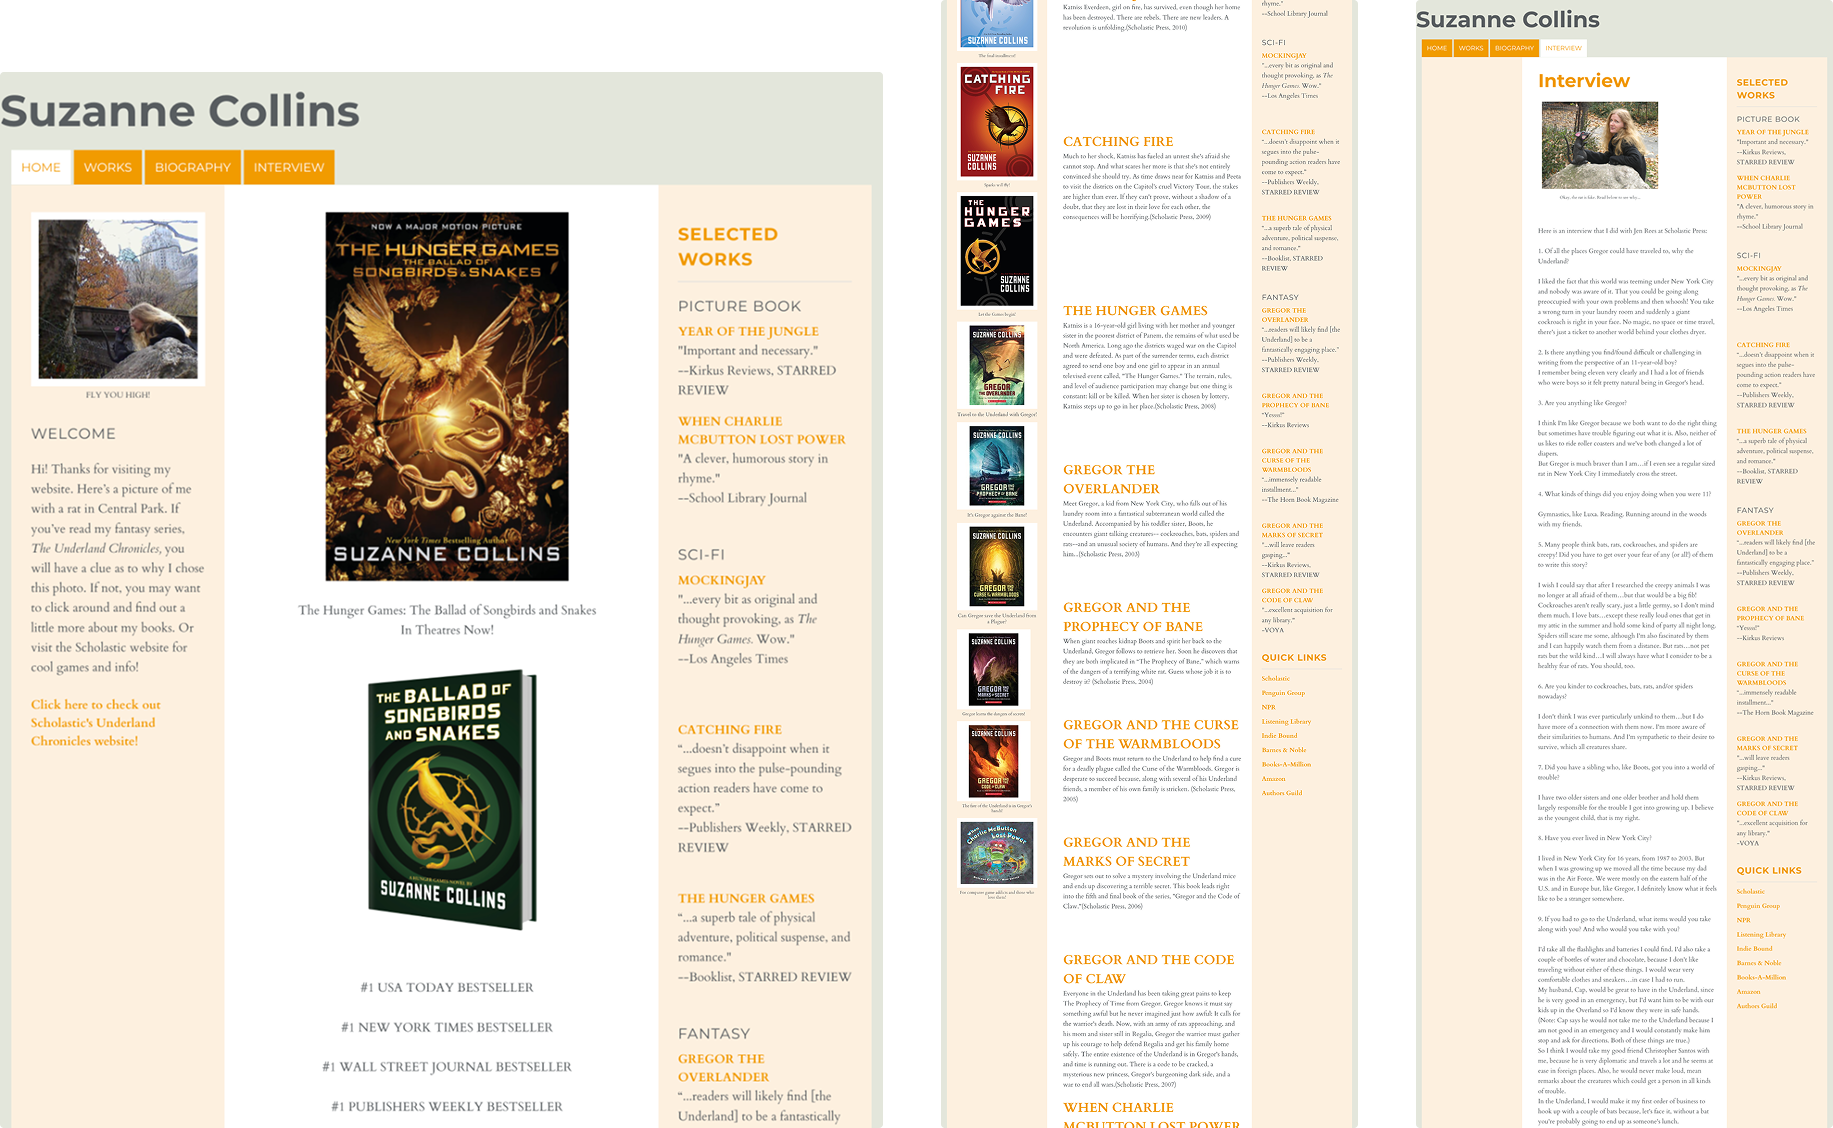Click the author photo on the Interview page
This screenshot has width=1833, height=1128.
(x=1599, y=145)
